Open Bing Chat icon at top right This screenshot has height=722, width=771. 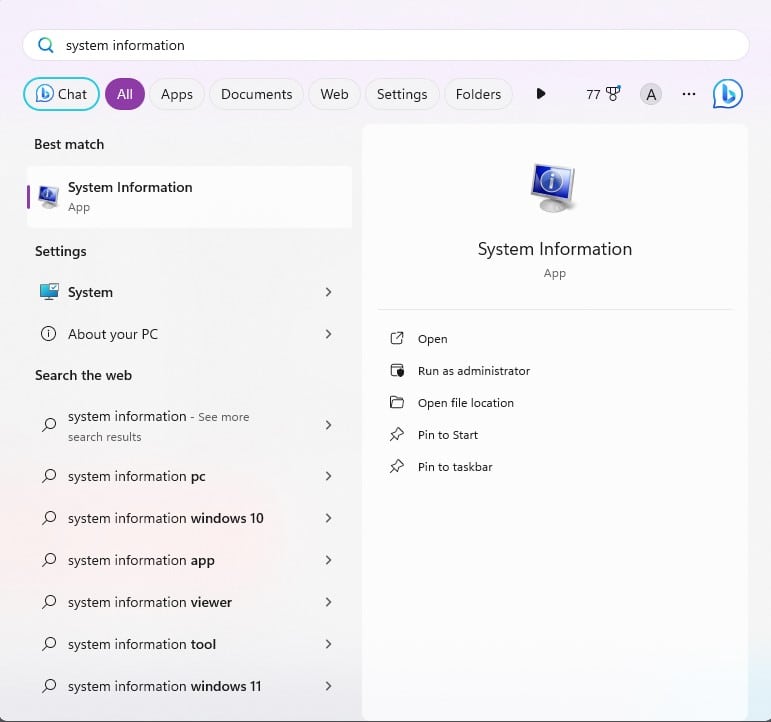coord(727,93)
